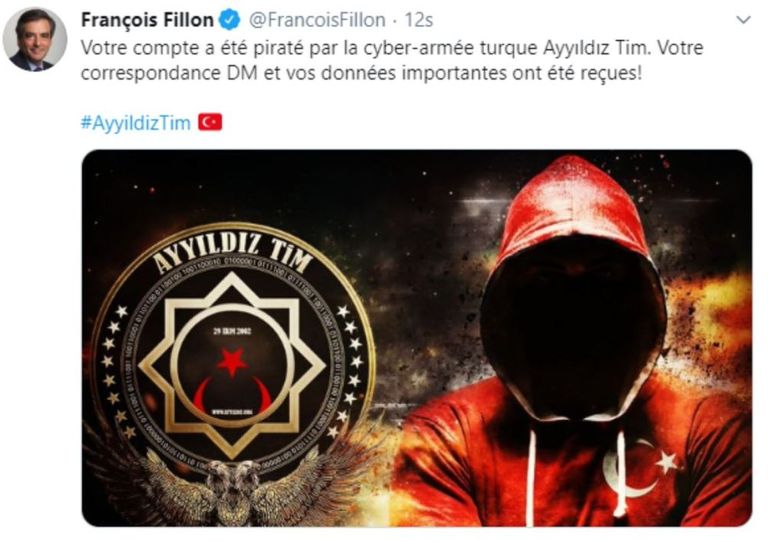Viewport: 768px width, 542px height.
Task: Click the red star inside the emblem
Action: 232,361
